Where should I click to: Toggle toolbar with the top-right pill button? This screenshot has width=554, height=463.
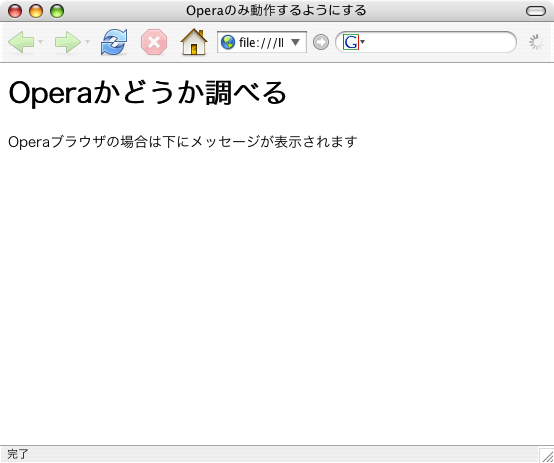click(536, 11)
